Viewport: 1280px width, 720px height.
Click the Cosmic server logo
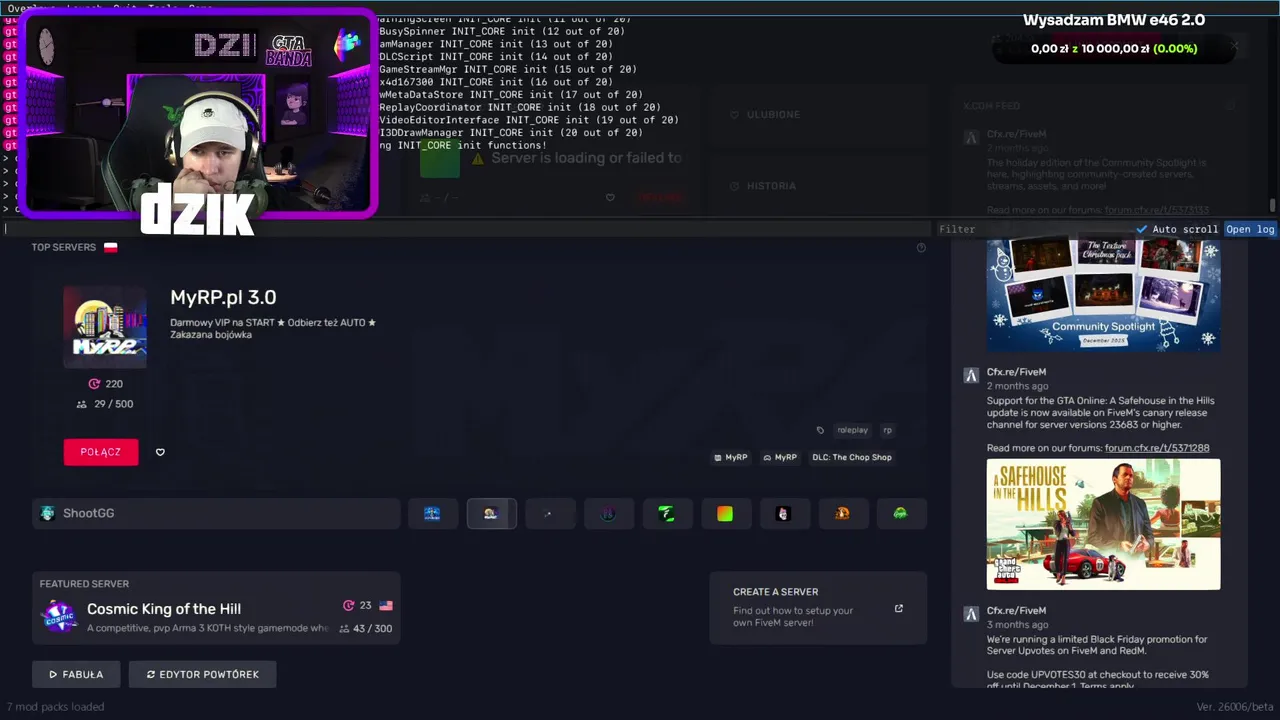(x=59, y=617)
